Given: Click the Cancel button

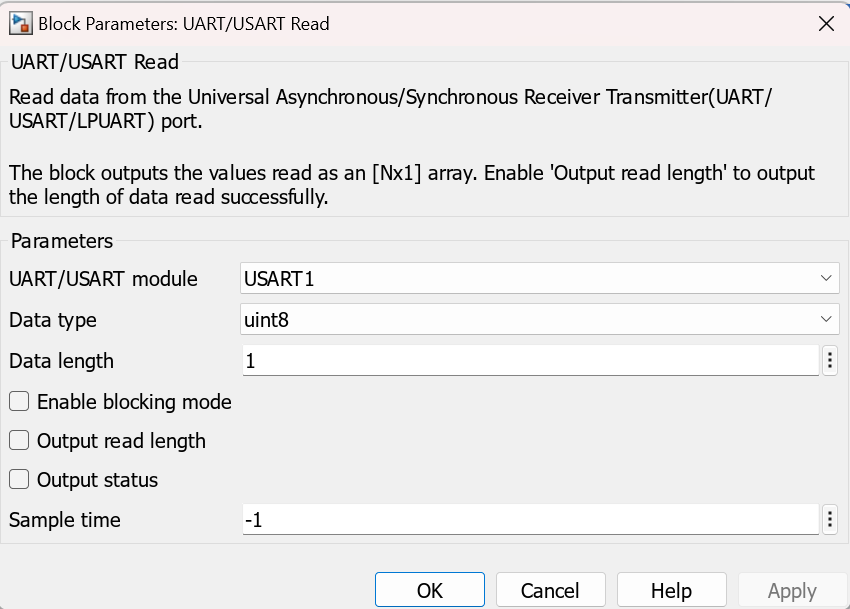Looking at the screenshot, I should tap(550, 589).
